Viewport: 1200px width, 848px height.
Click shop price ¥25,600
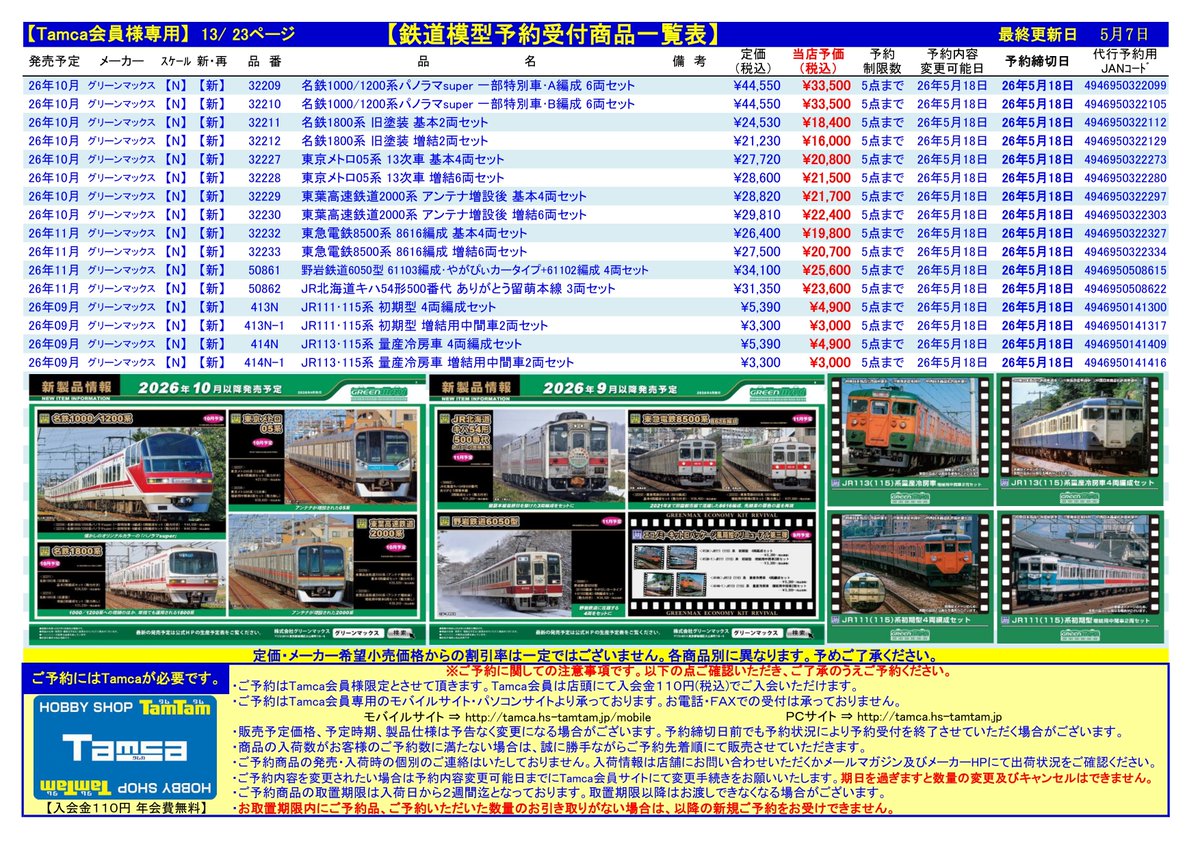(825, 270)
